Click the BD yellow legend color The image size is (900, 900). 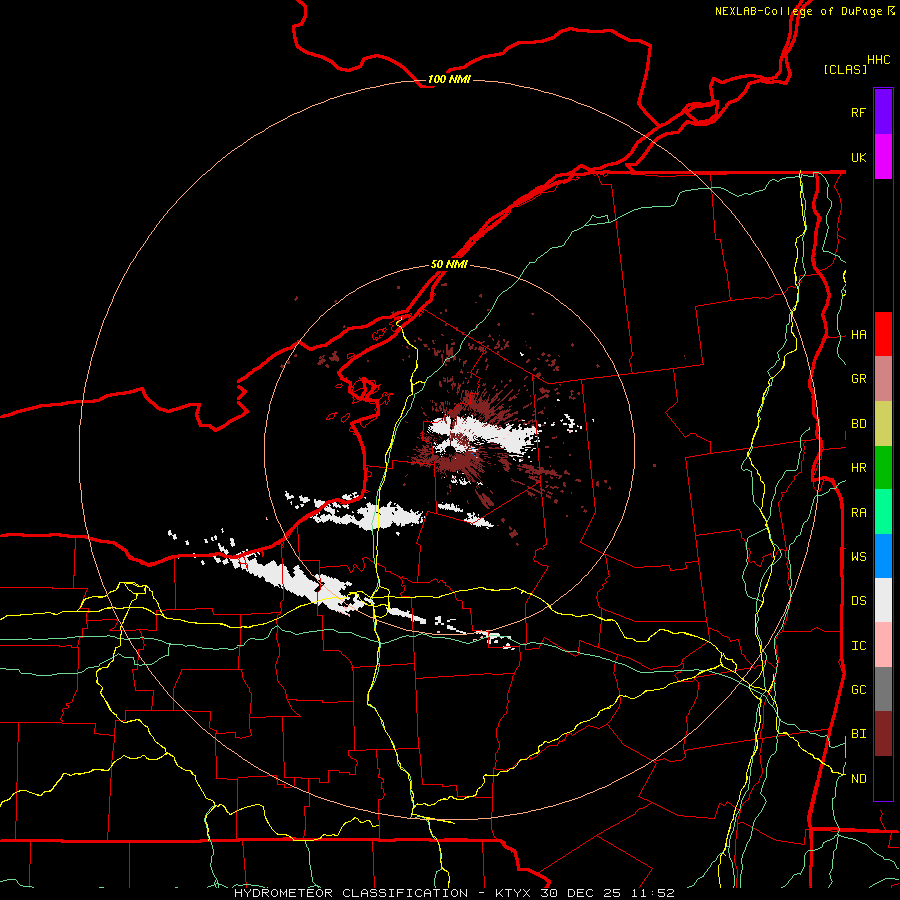coord(883,424)
